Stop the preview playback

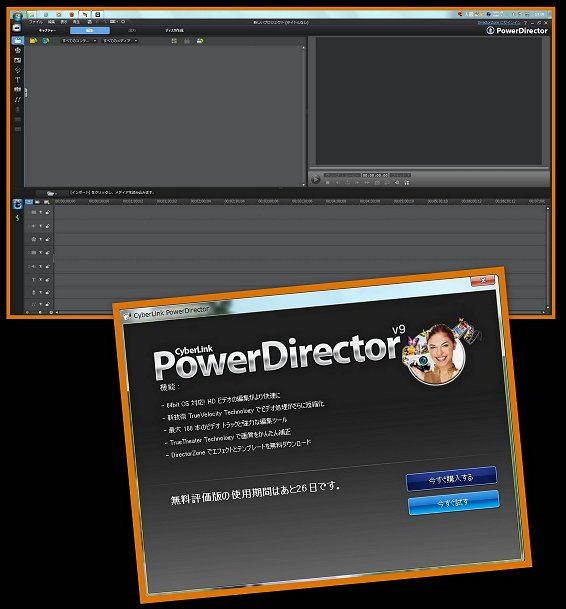(327, 182)
